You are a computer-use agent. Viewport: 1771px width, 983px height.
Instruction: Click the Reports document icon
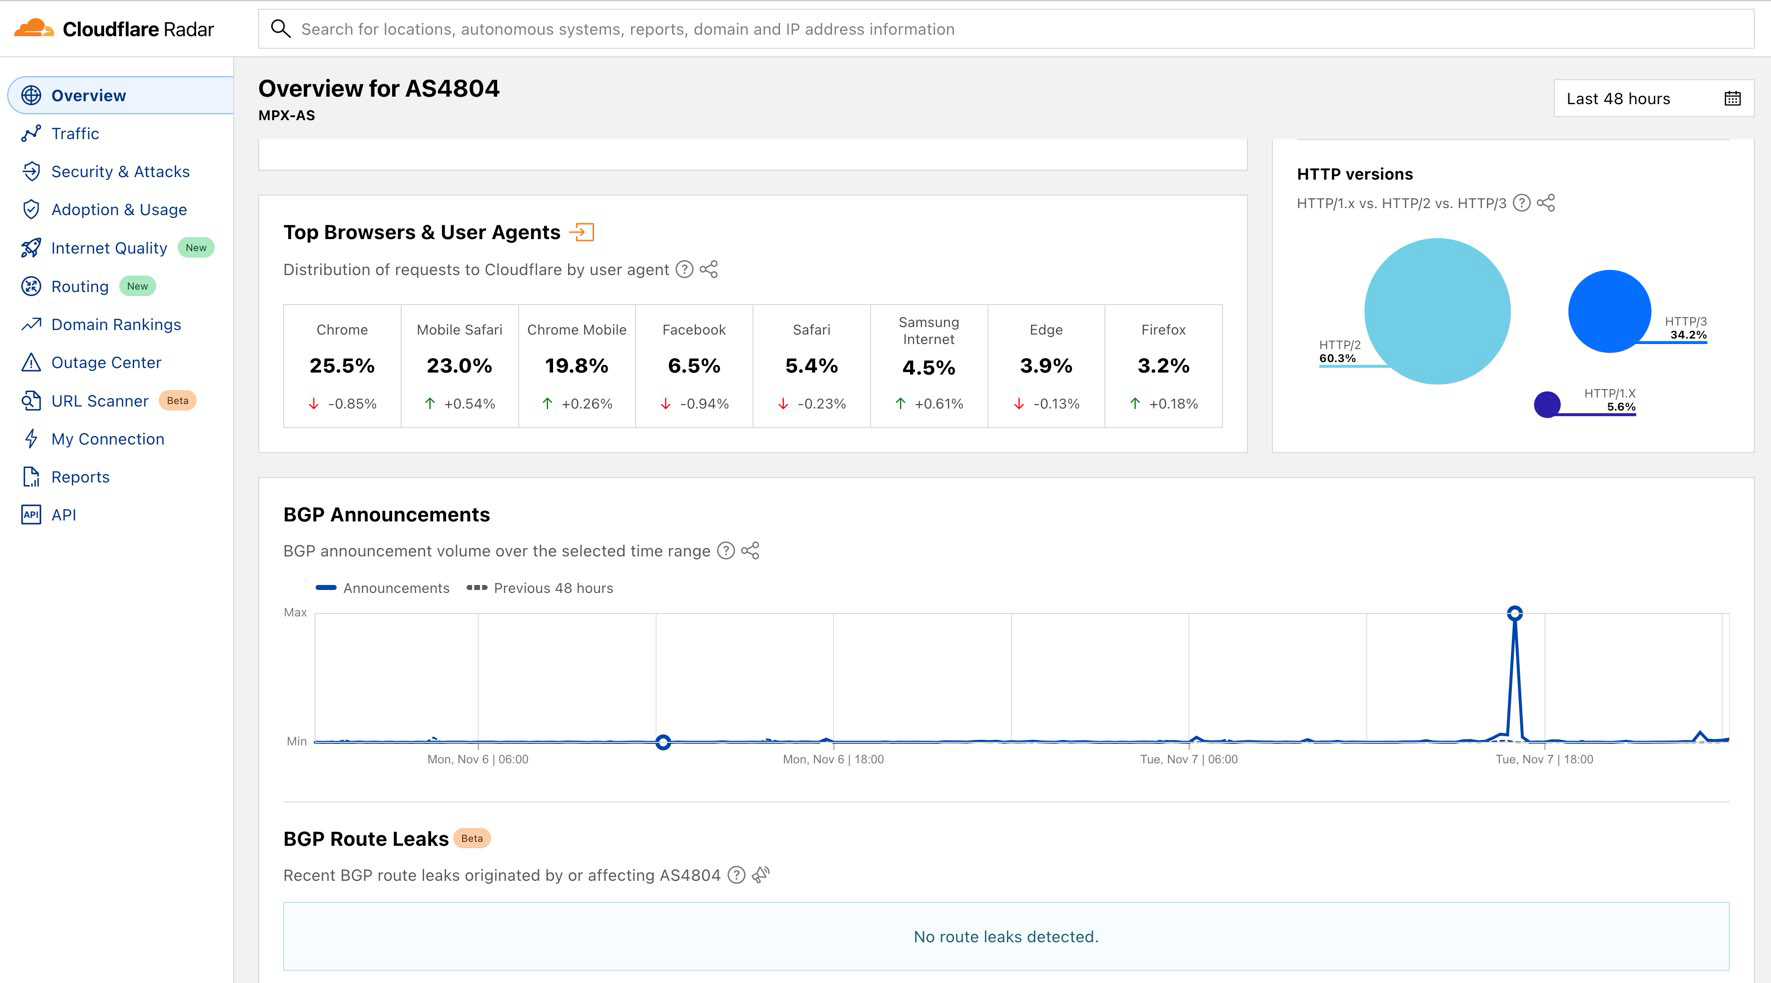31,477
